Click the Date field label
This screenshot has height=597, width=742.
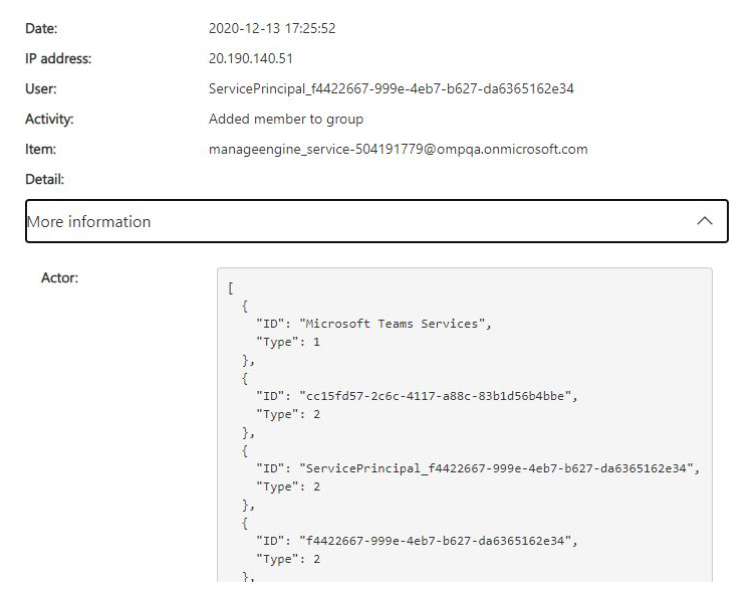[41, 28]
